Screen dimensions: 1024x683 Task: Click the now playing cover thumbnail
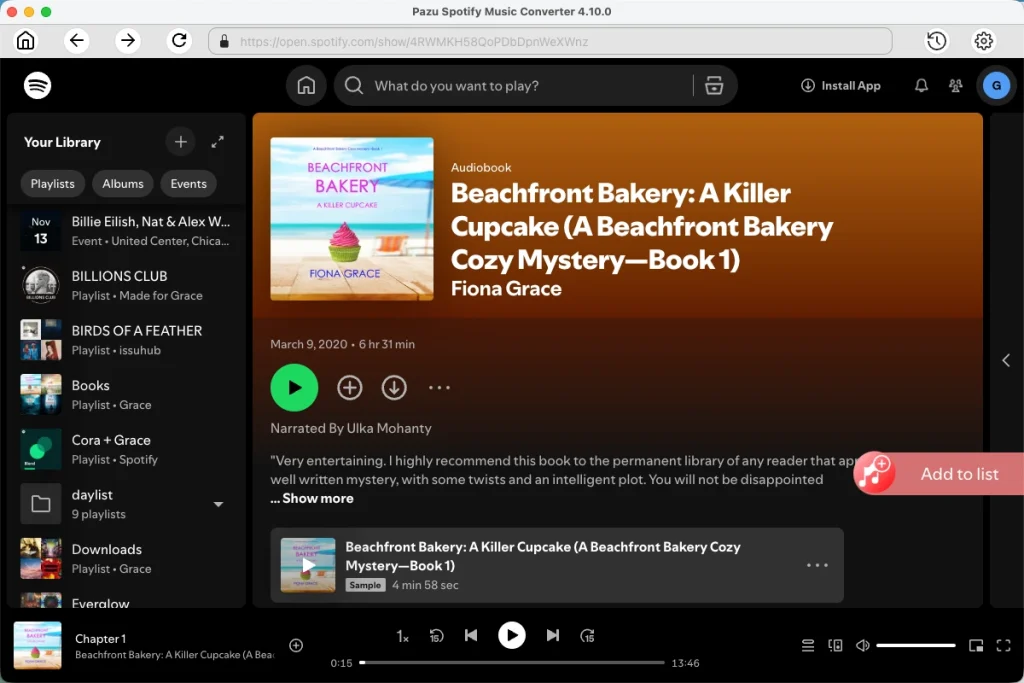click(38, 645)
